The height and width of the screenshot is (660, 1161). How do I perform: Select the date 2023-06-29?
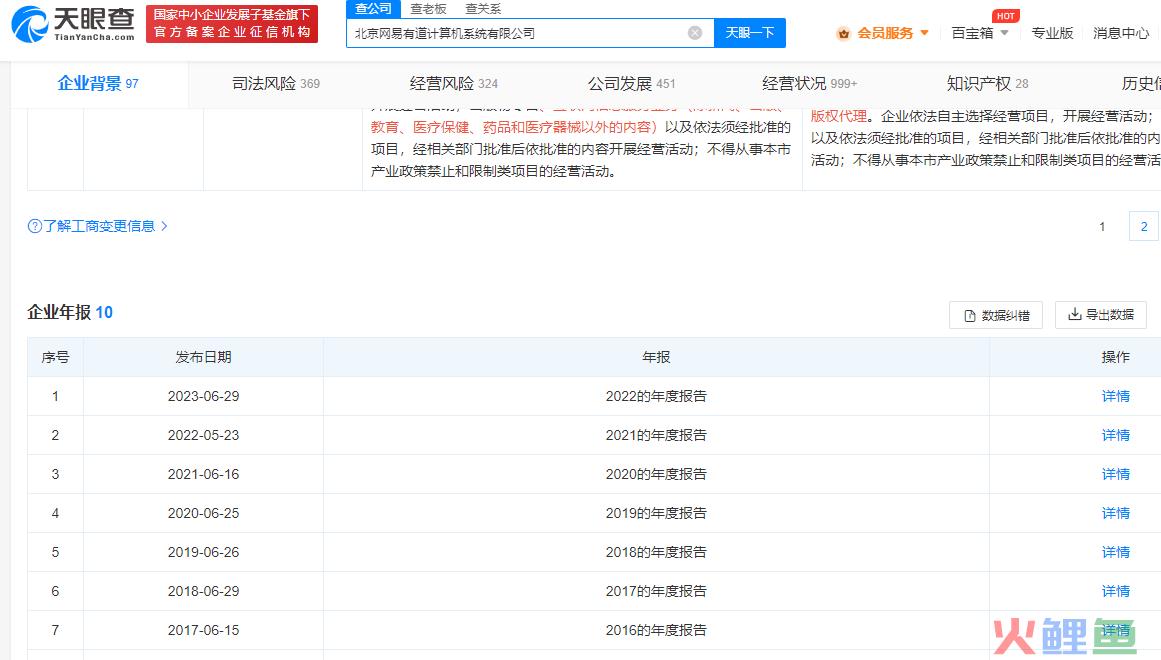(204, 396)
